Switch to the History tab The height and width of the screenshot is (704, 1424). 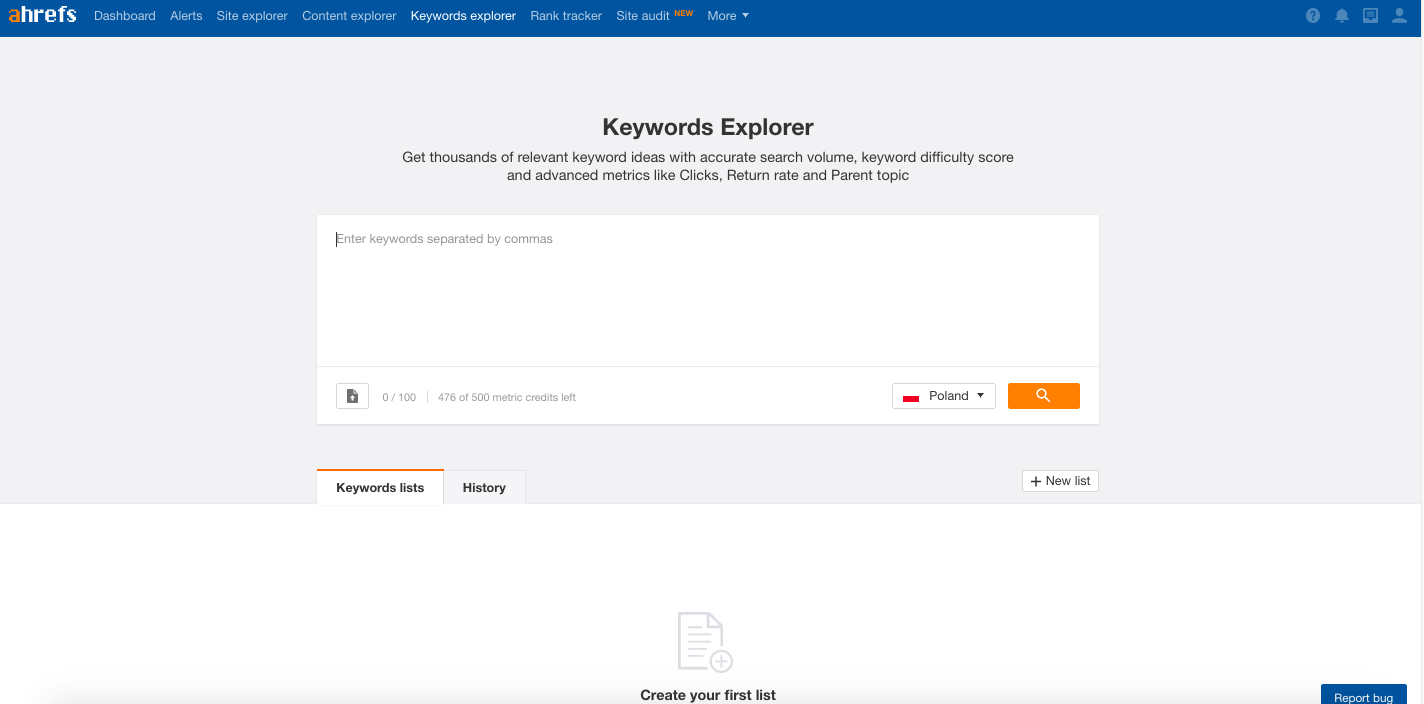pos(484,487)
